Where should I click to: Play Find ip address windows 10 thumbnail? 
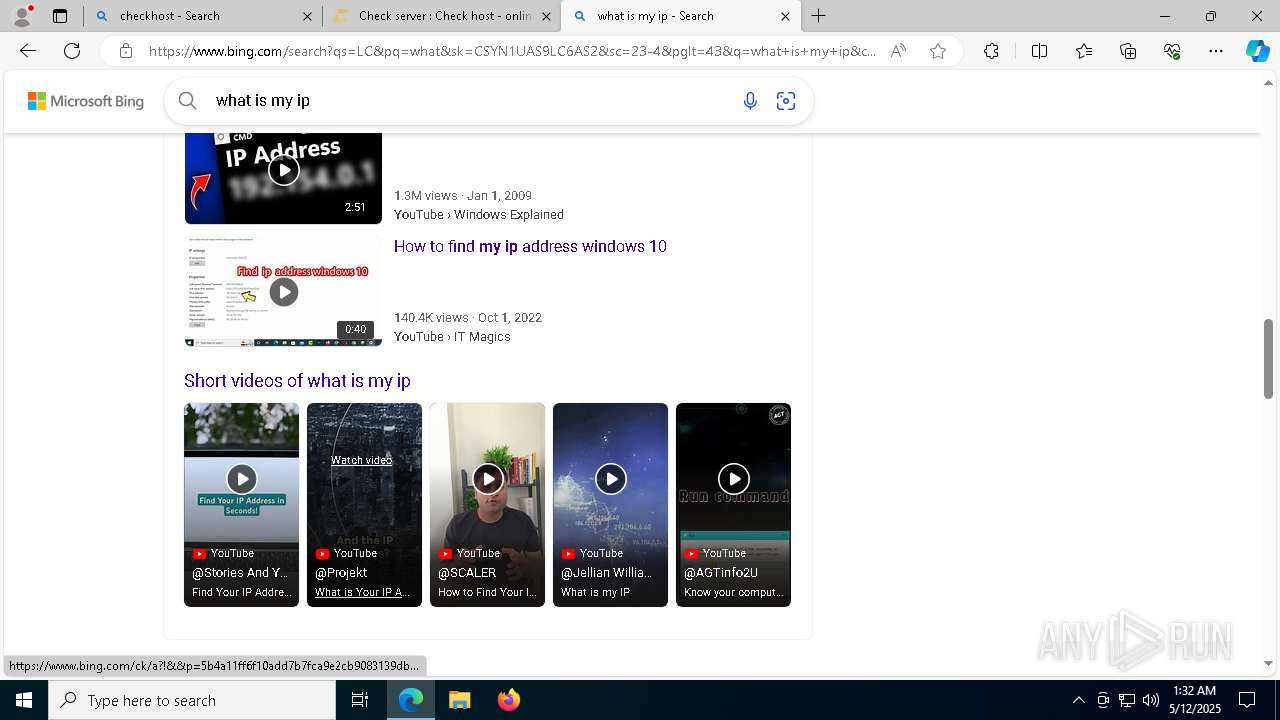[283, 292]
